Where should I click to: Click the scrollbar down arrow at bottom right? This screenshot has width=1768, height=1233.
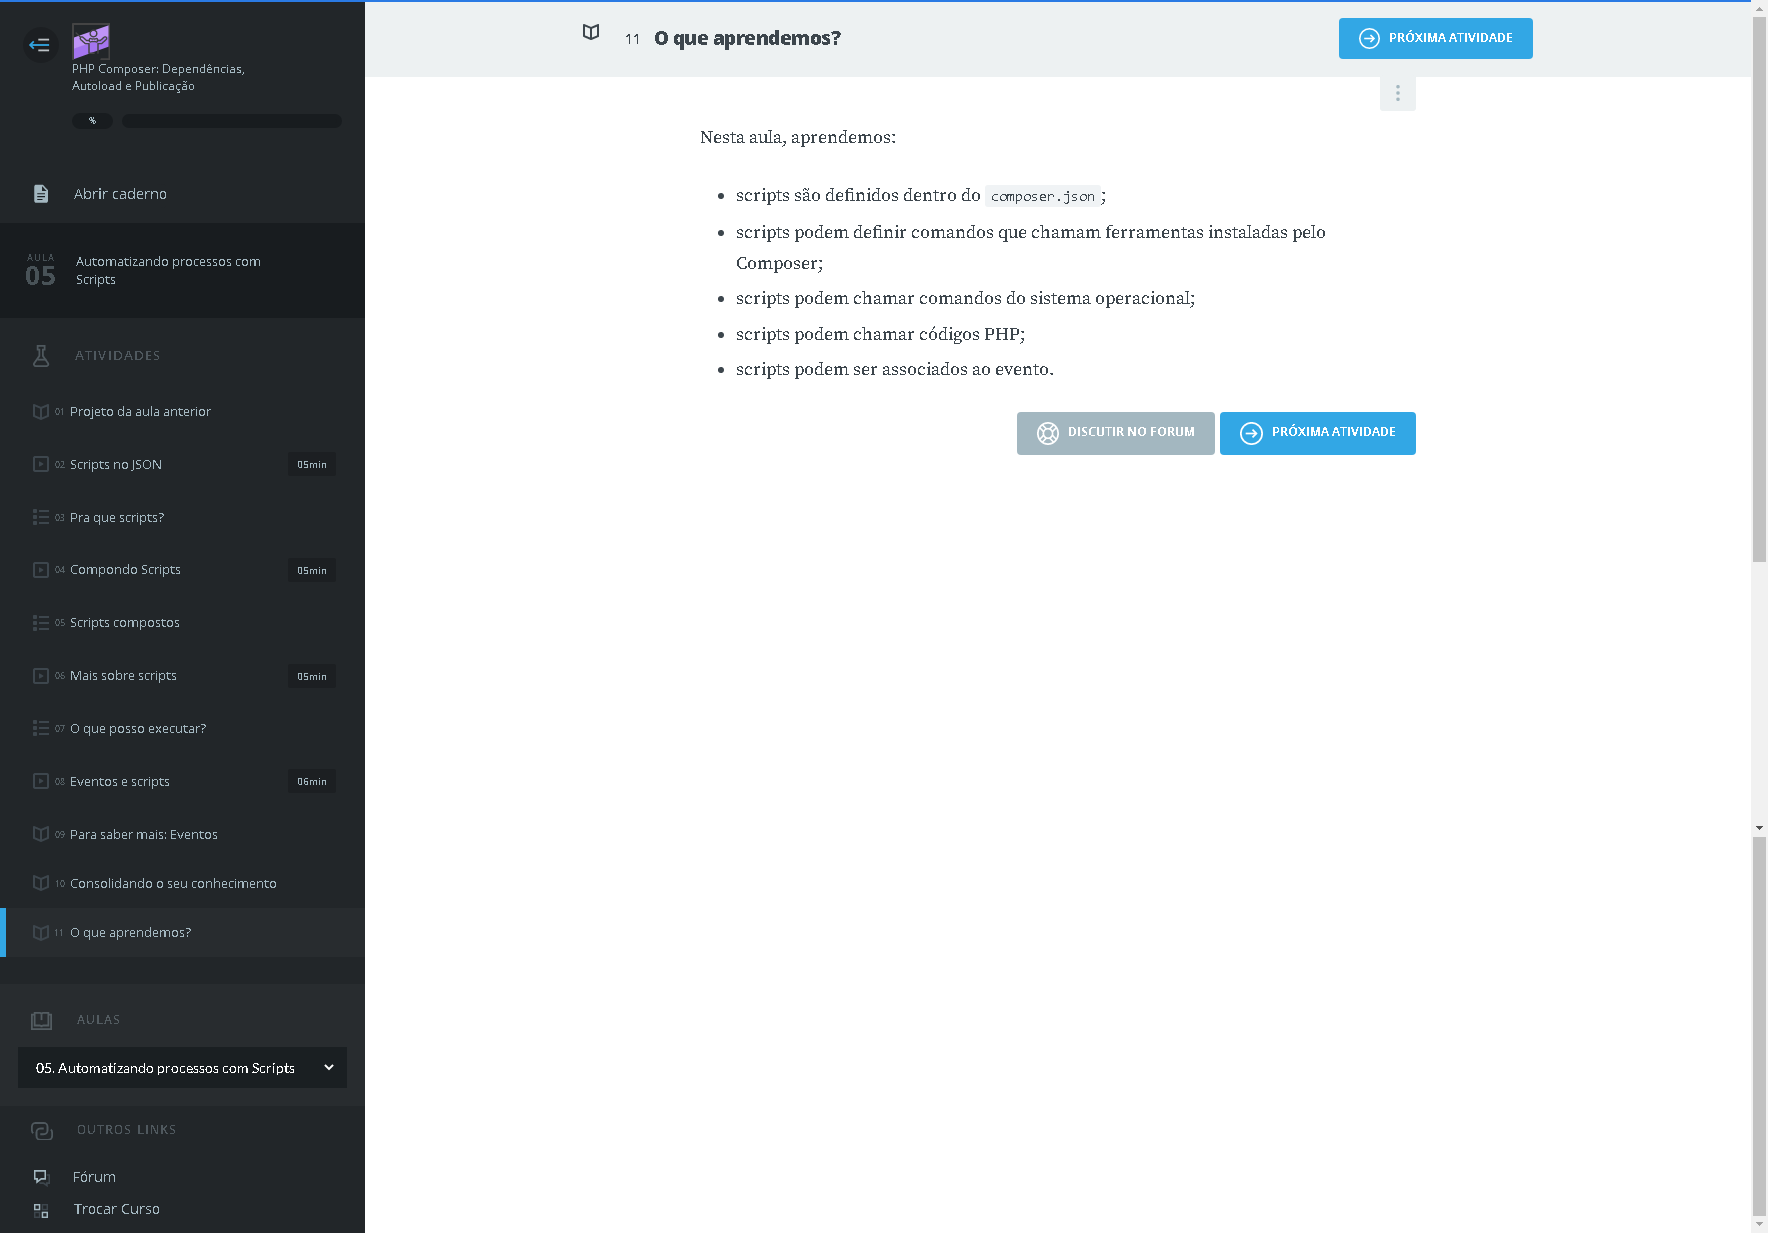[1759, 1224]
